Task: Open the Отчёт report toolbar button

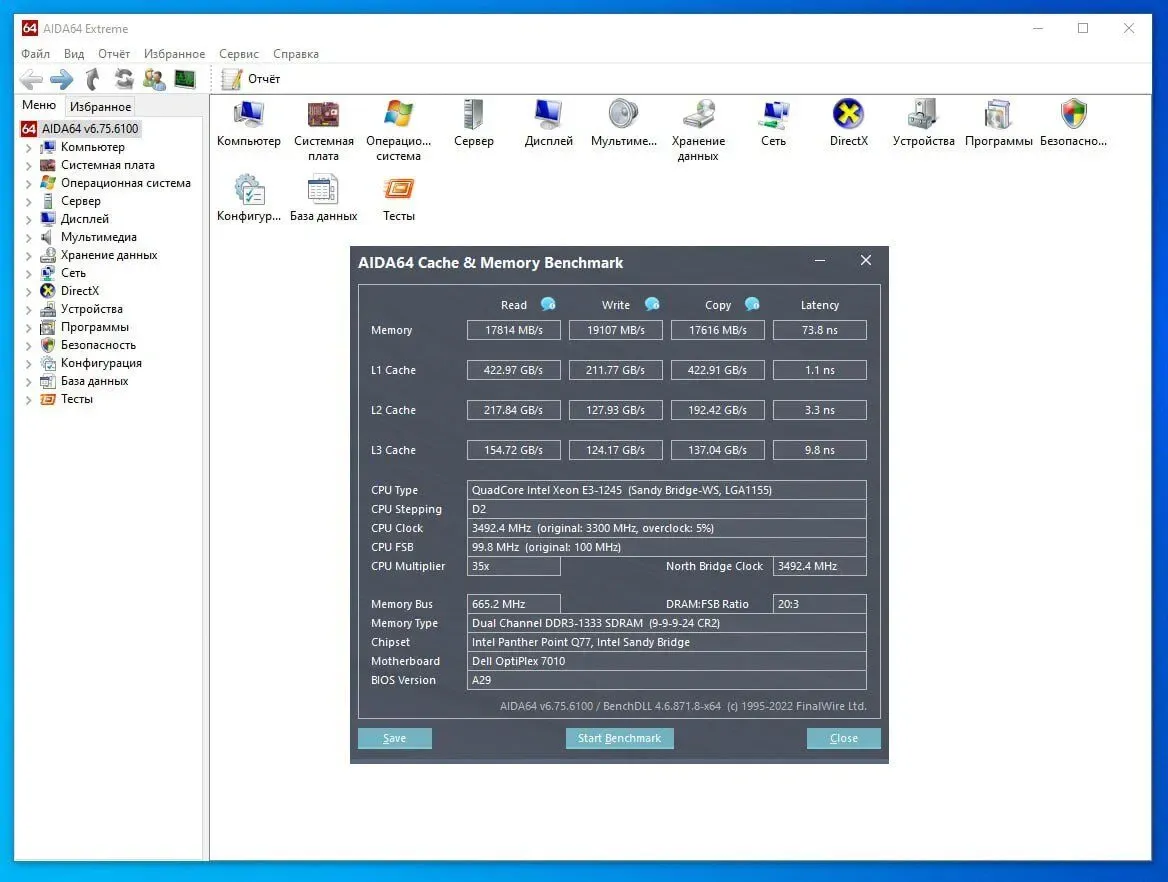Action: click(x=252, y=79)
